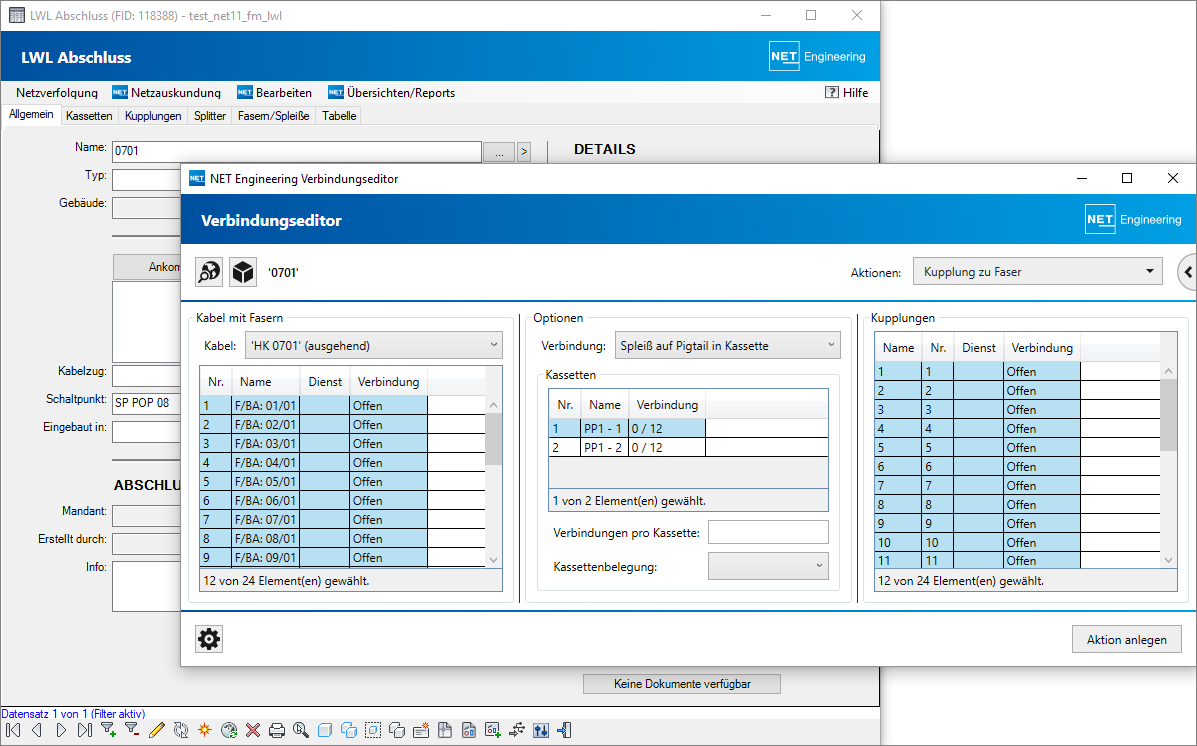
Task: Expand the Kabel dropdown 'HK 0701' (ausgehend)
Action: click(x=372, y=346)
